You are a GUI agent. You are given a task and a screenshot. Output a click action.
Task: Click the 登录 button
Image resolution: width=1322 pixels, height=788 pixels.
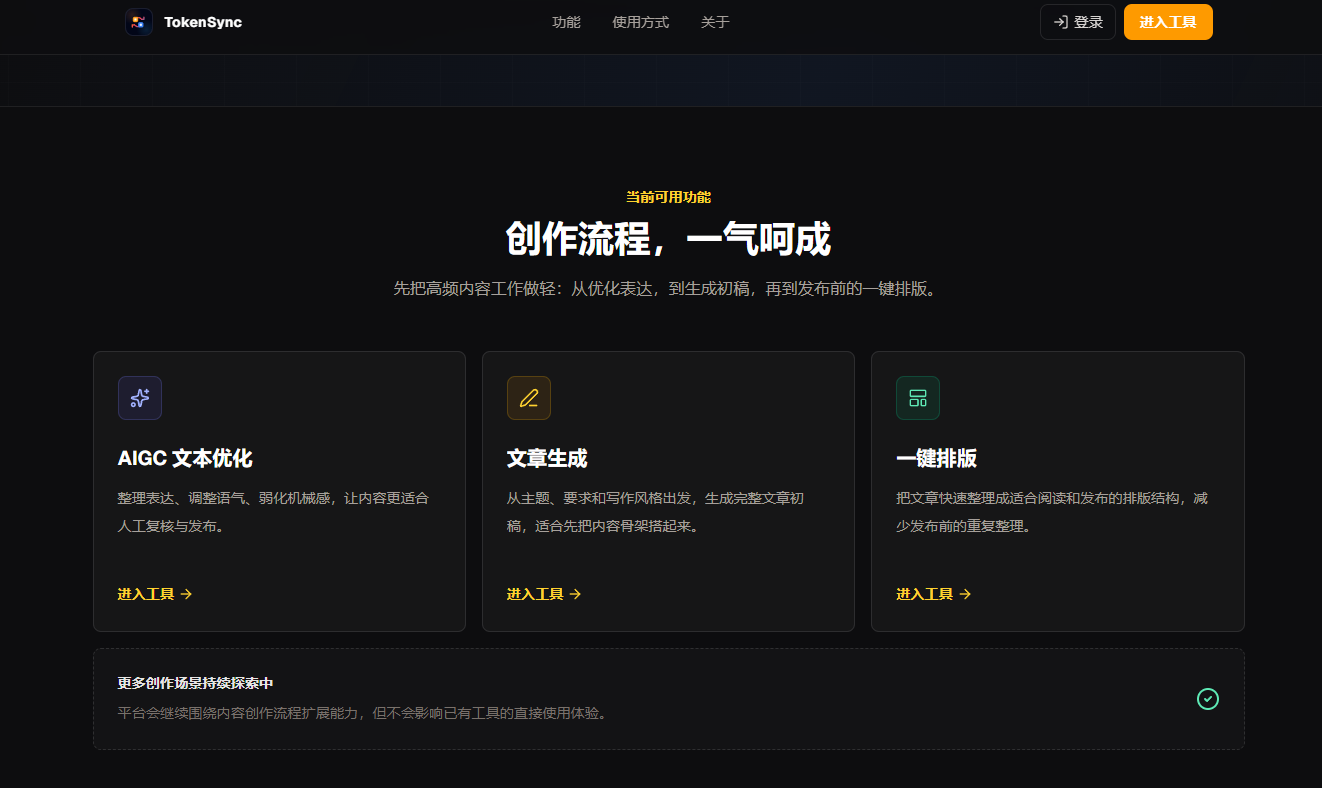point(1078,22)
